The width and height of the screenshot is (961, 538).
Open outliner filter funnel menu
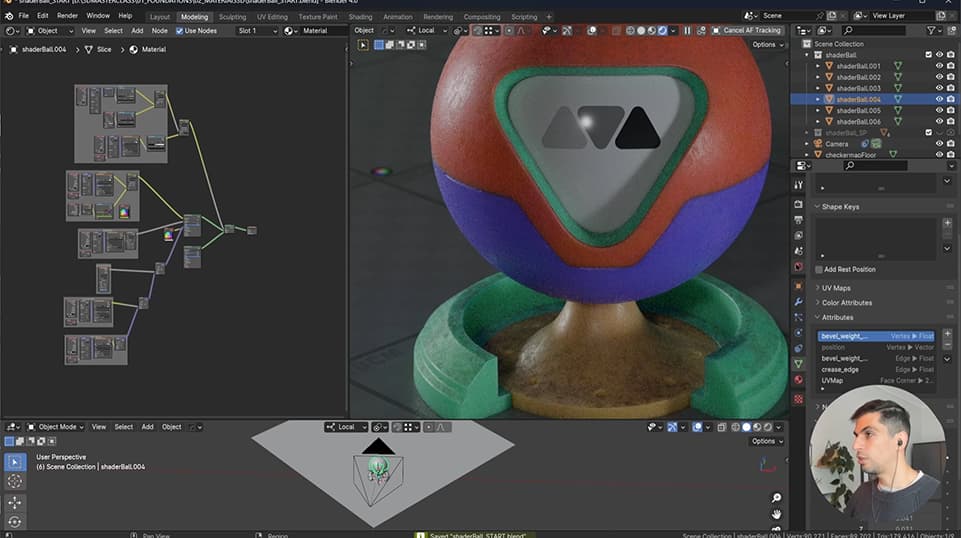[935, 30]
